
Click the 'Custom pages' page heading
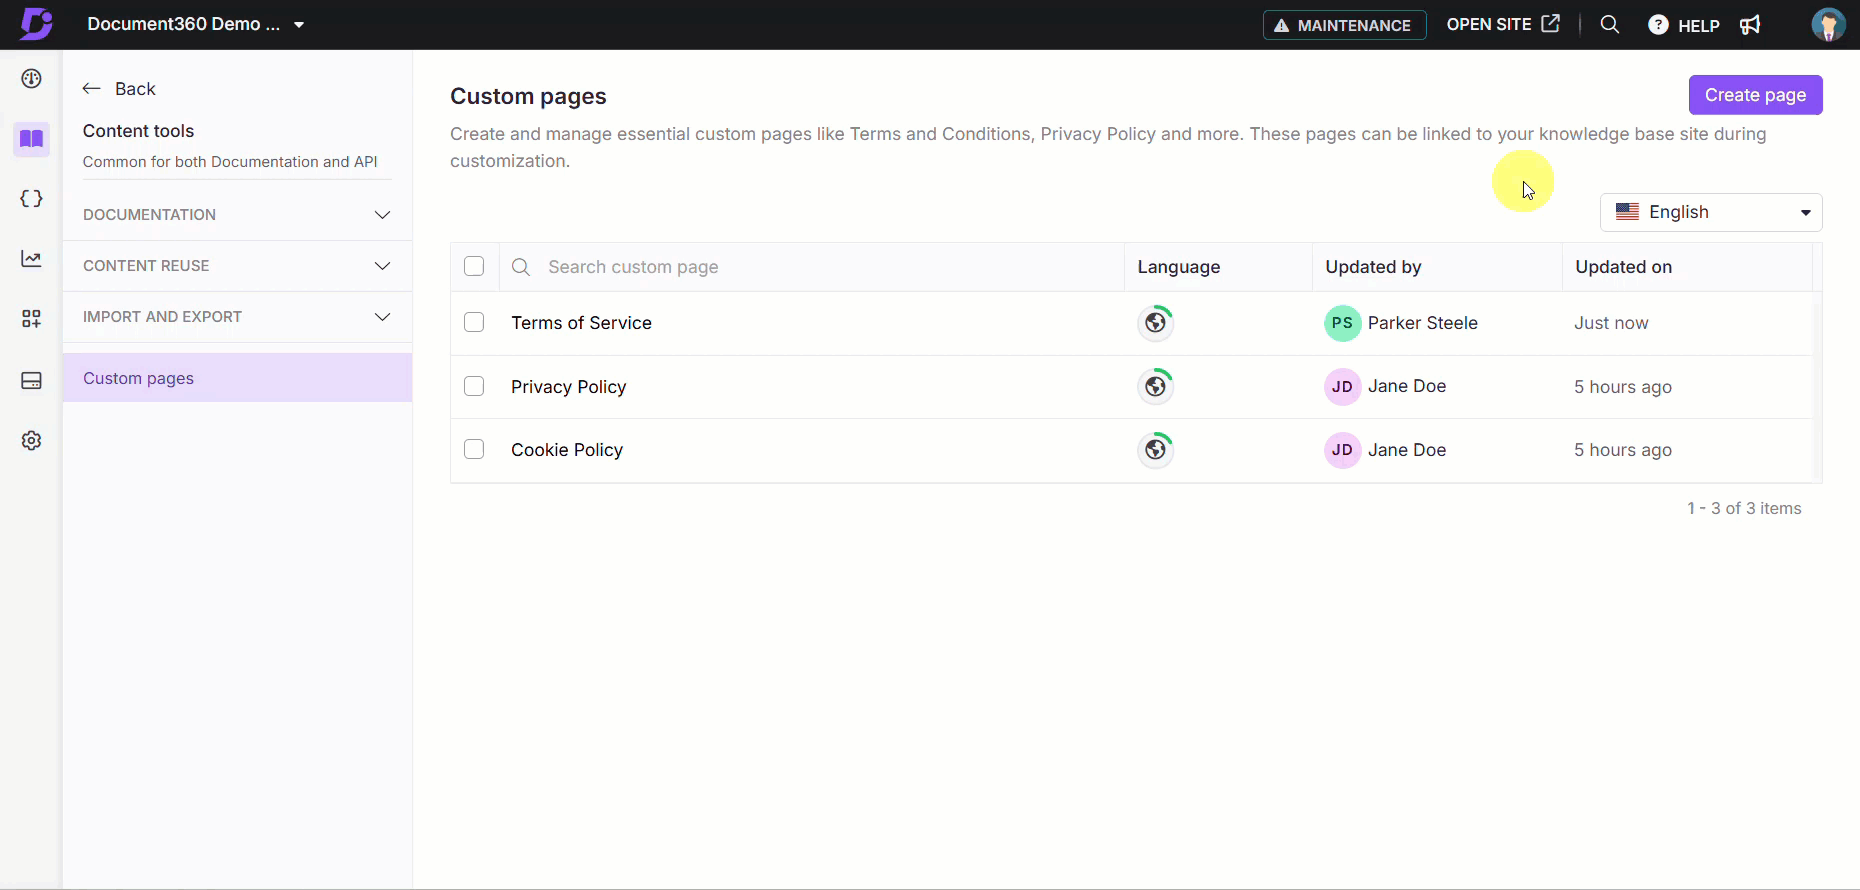[x=528, y=96]
